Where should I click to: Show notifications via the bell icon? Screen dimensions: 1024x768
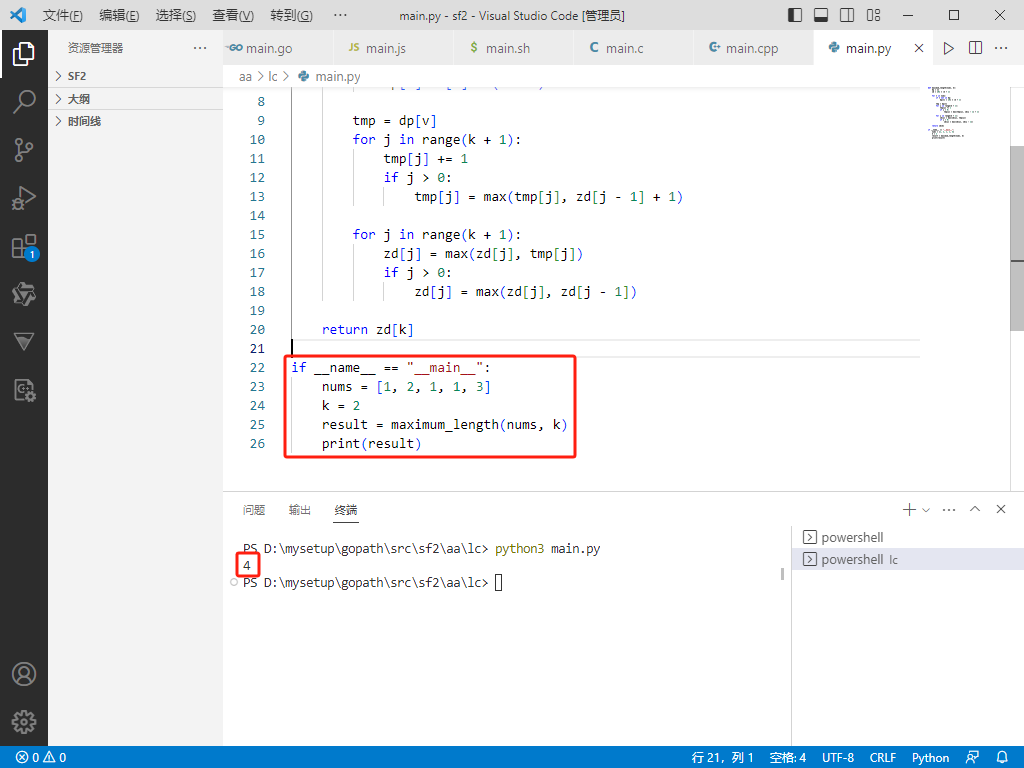point(1003,757)
